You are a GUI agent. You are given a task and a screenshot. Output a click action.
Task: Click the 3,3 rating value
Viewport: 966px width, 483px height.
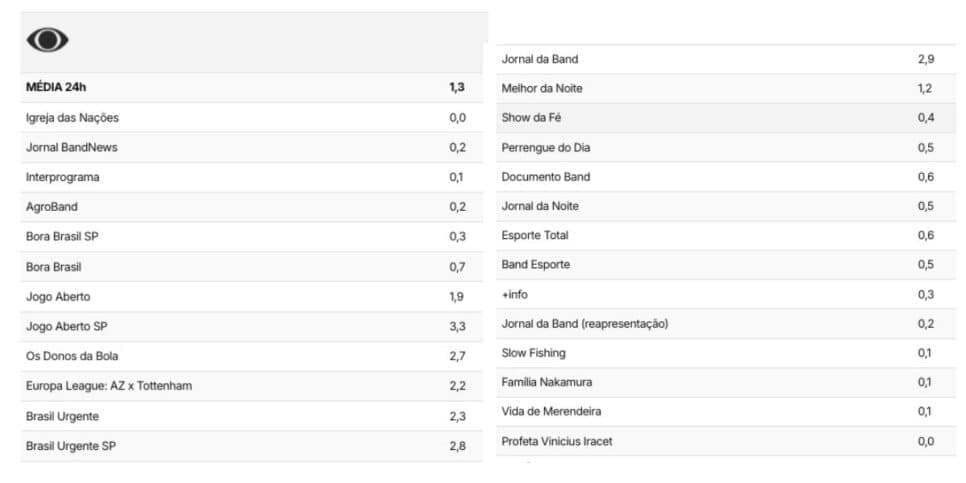(457, 327)
